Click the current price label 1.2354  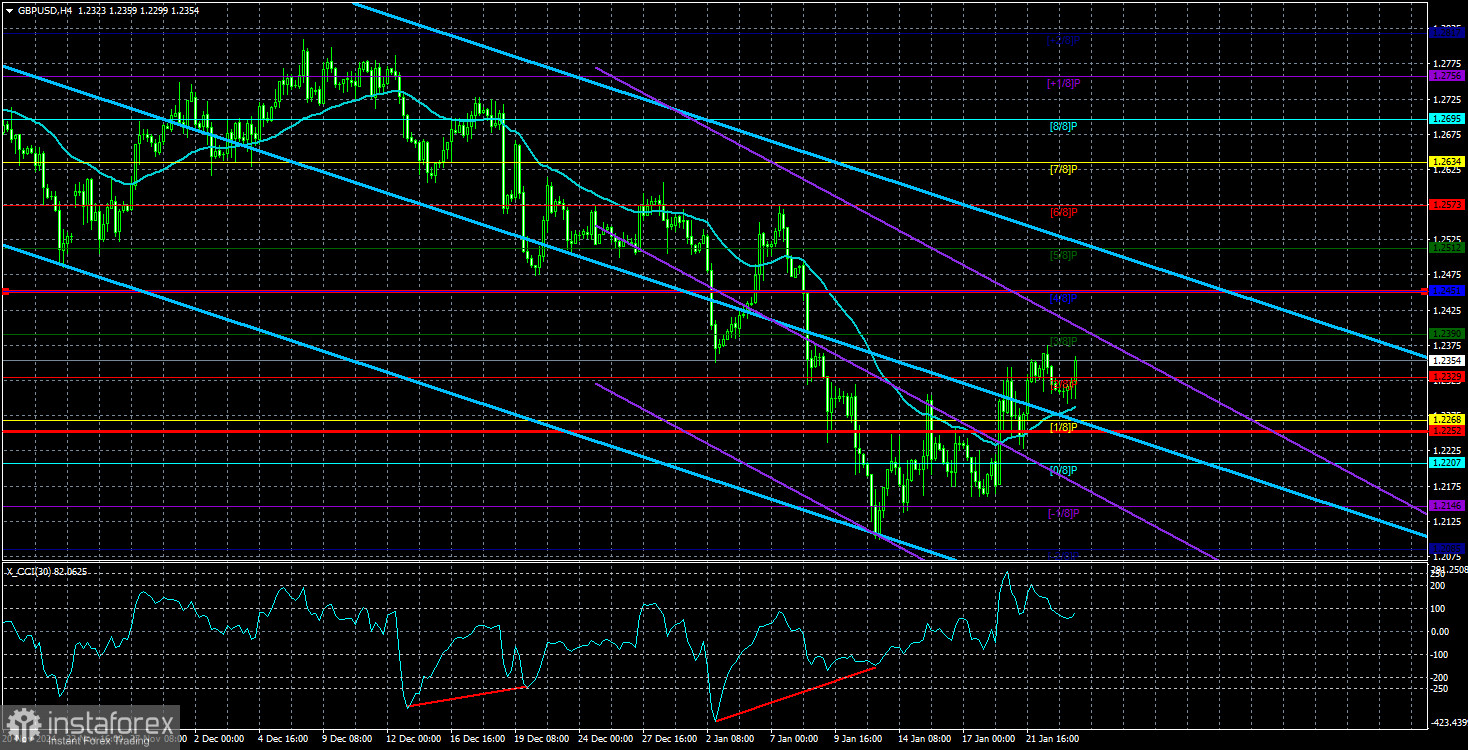click(1447, 360)
